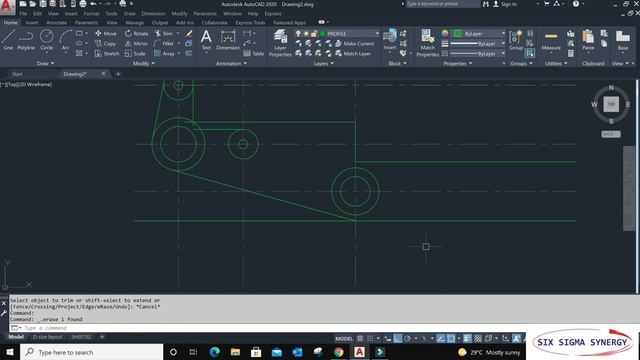Click the MODEL space button
Screen dimensions: 640x360
click(x=344, y=338)
